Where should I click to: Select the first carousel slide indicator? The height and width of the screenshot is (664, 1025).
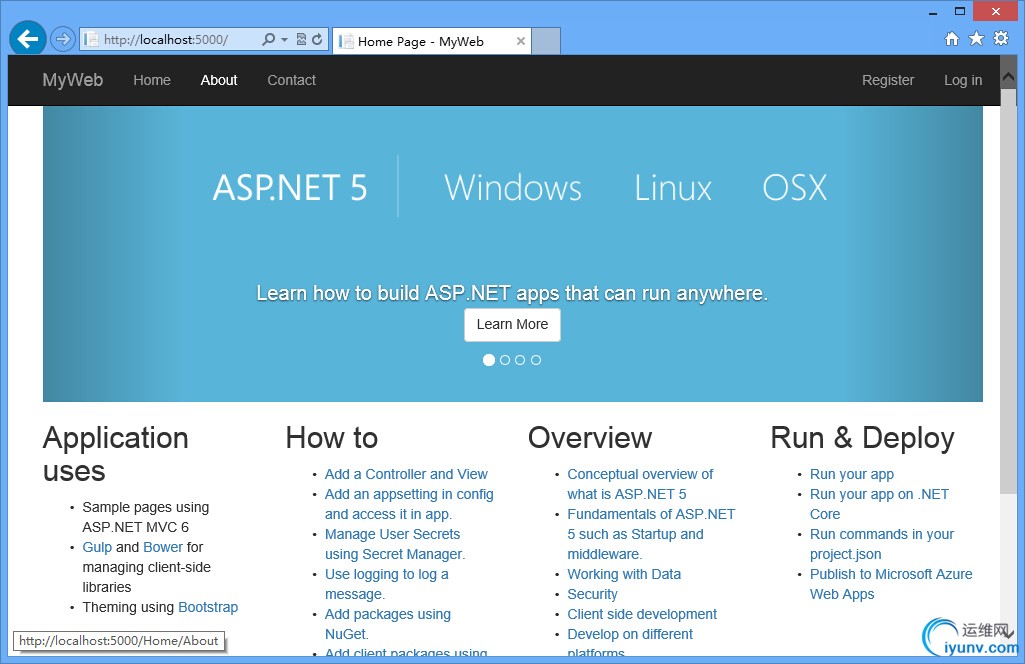pyautogui.click(x=488, y=360)
